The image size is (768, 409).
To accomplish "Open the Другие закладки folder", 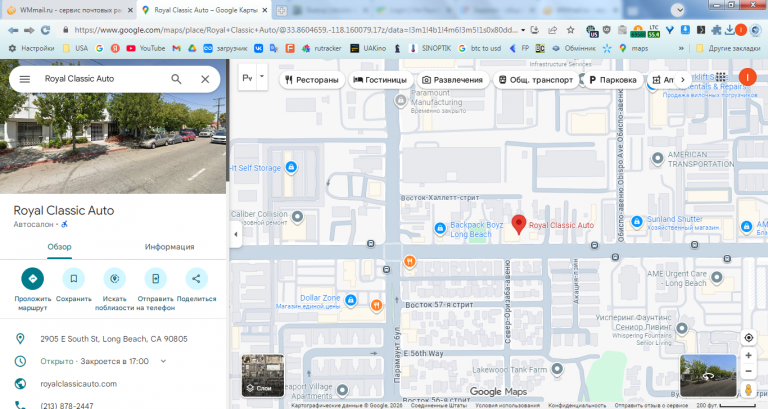I will click(728, 48).
